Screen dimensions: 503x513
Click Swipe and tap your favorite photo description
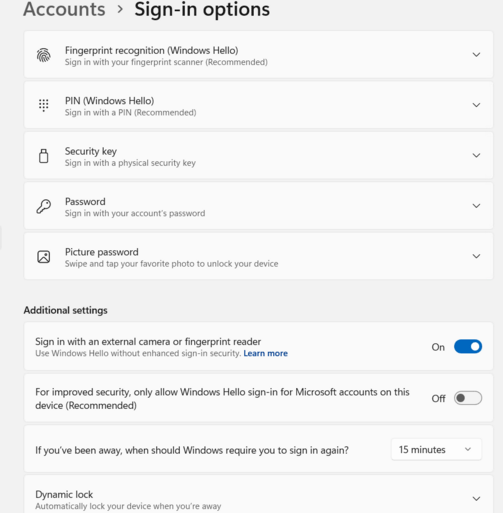(171, 264)
